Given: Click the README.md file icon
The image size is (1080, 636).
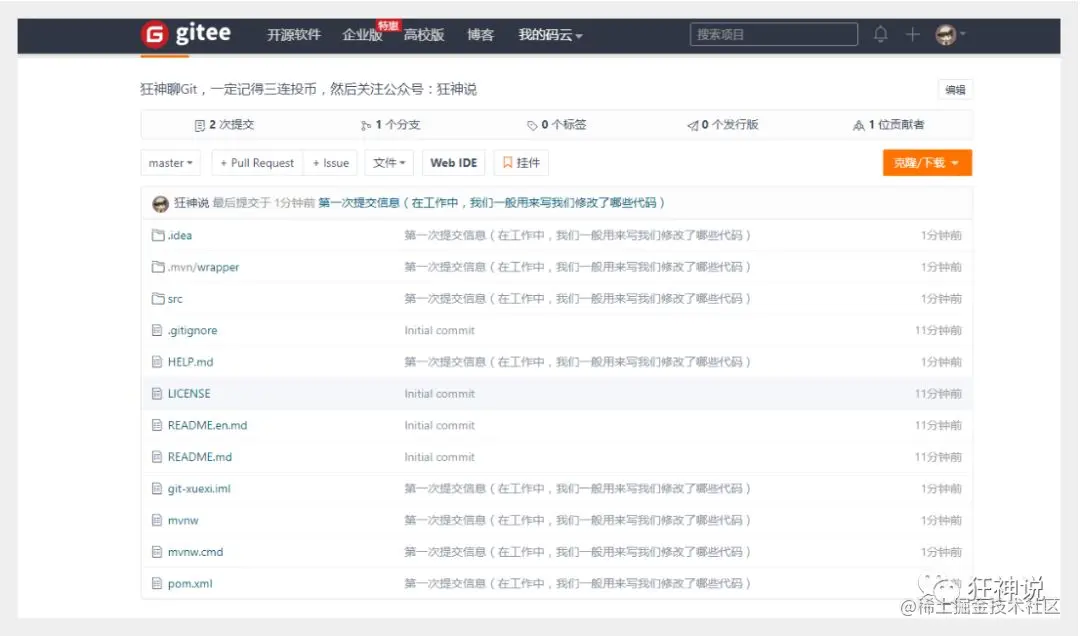Looking at the screenshot, I should [x=157, y=456].
